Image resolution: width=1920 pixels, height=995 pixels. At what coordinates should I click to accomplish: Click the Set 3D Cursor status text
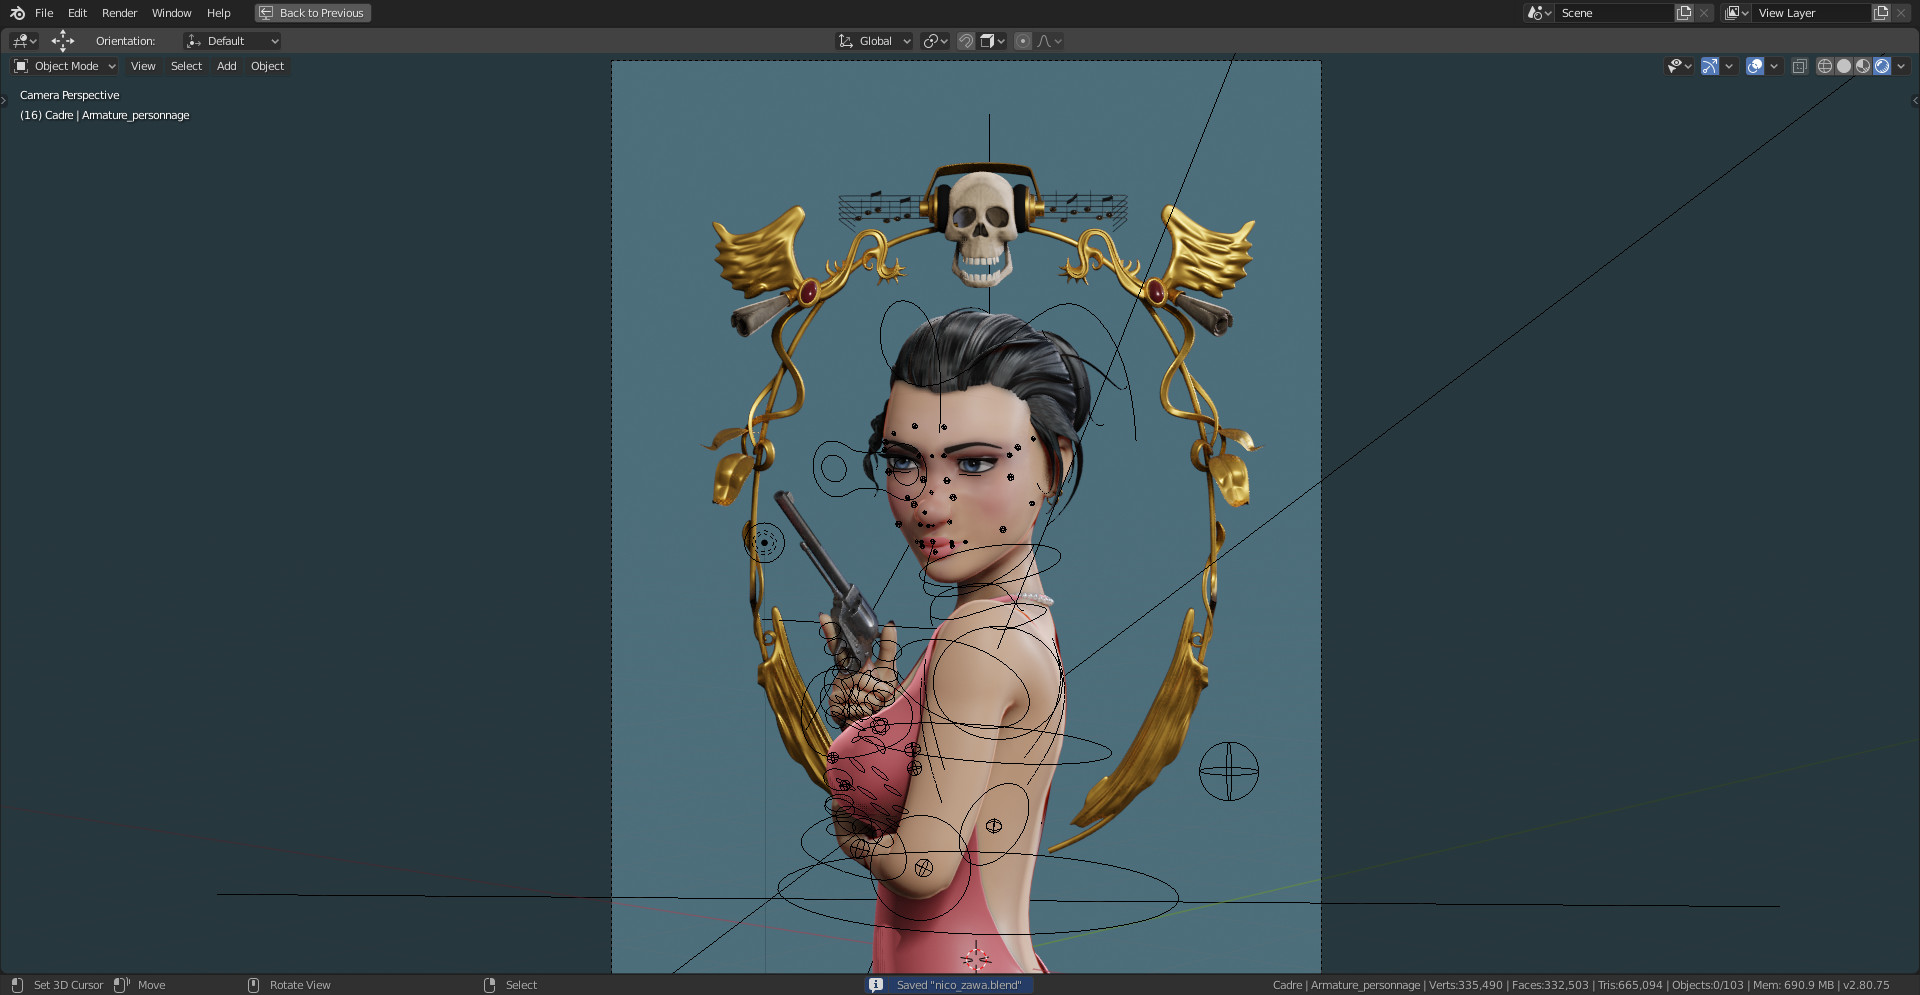coord(68,985)
